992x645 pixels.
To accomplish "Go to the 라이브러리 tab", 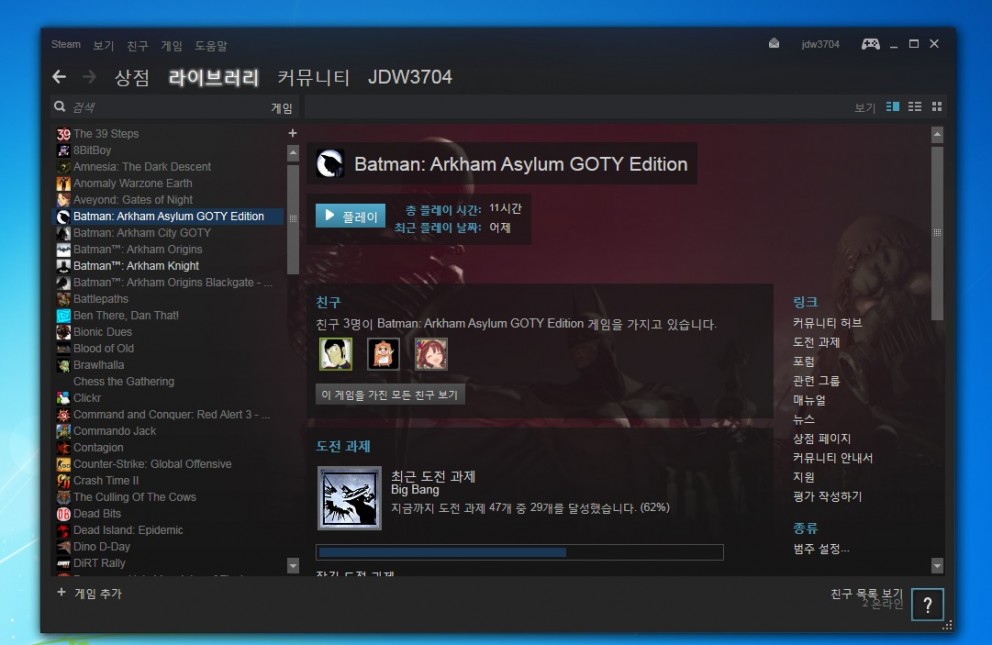I will tap(214, 77).
